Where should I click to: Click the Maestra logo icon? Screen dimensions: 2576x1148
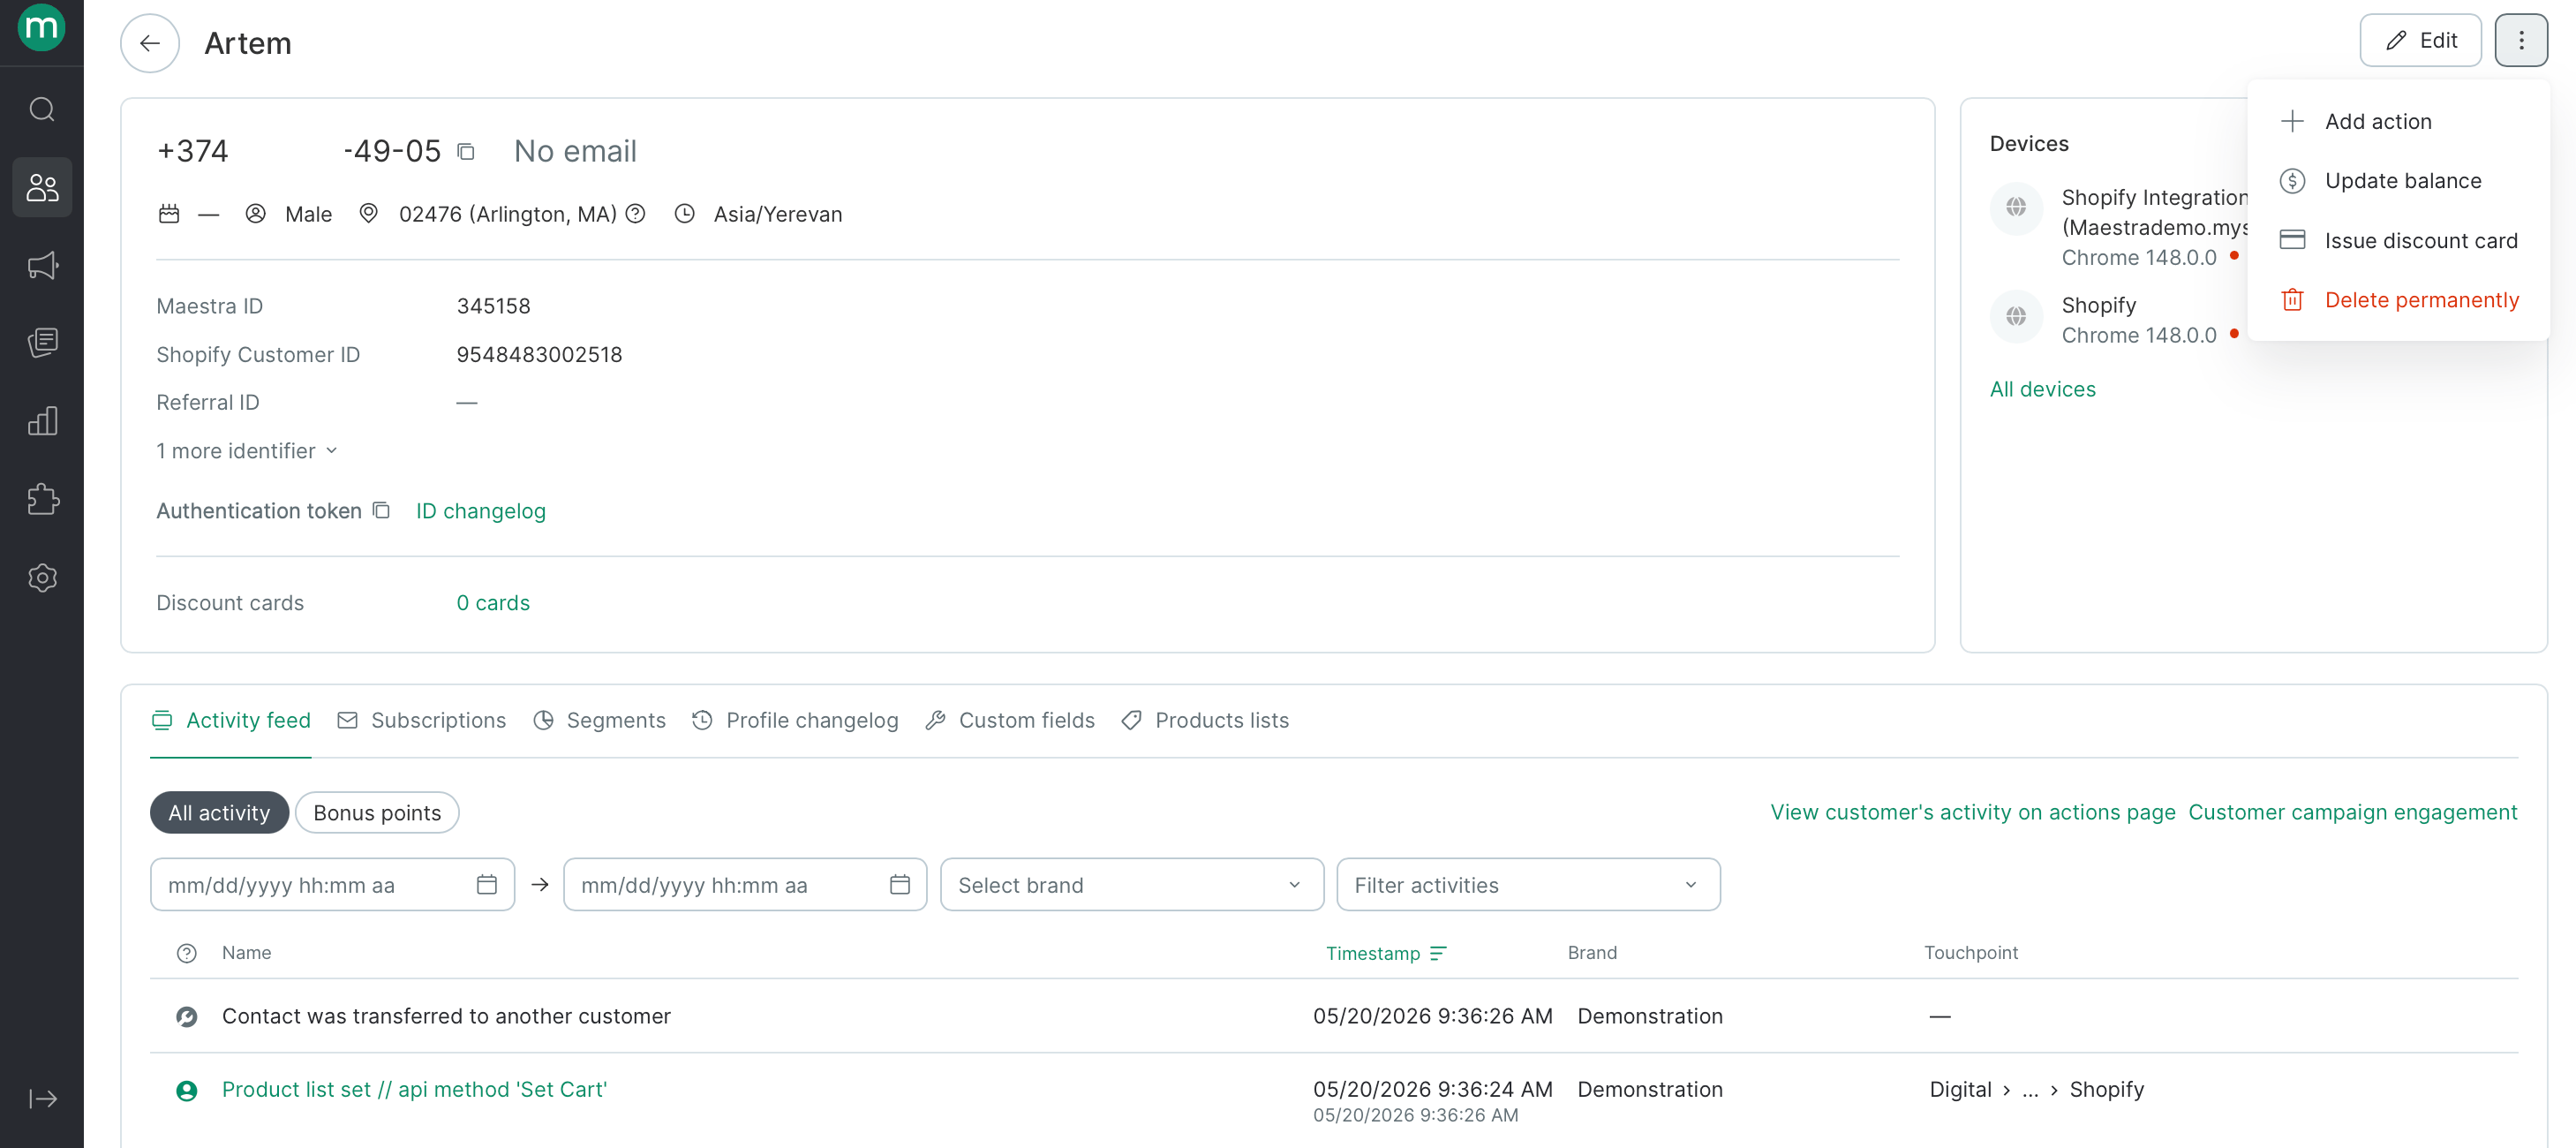[x=41, y=27]
